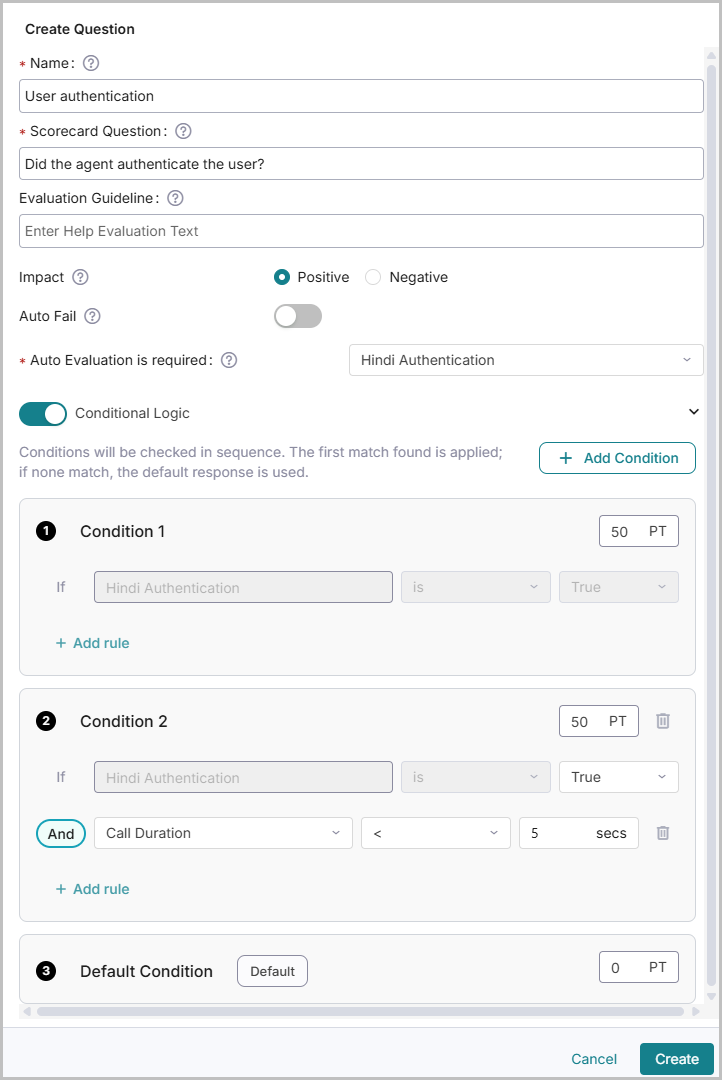Click the Name input containing User authentication
Screen dimensions: 722x1080
[361, 96]
